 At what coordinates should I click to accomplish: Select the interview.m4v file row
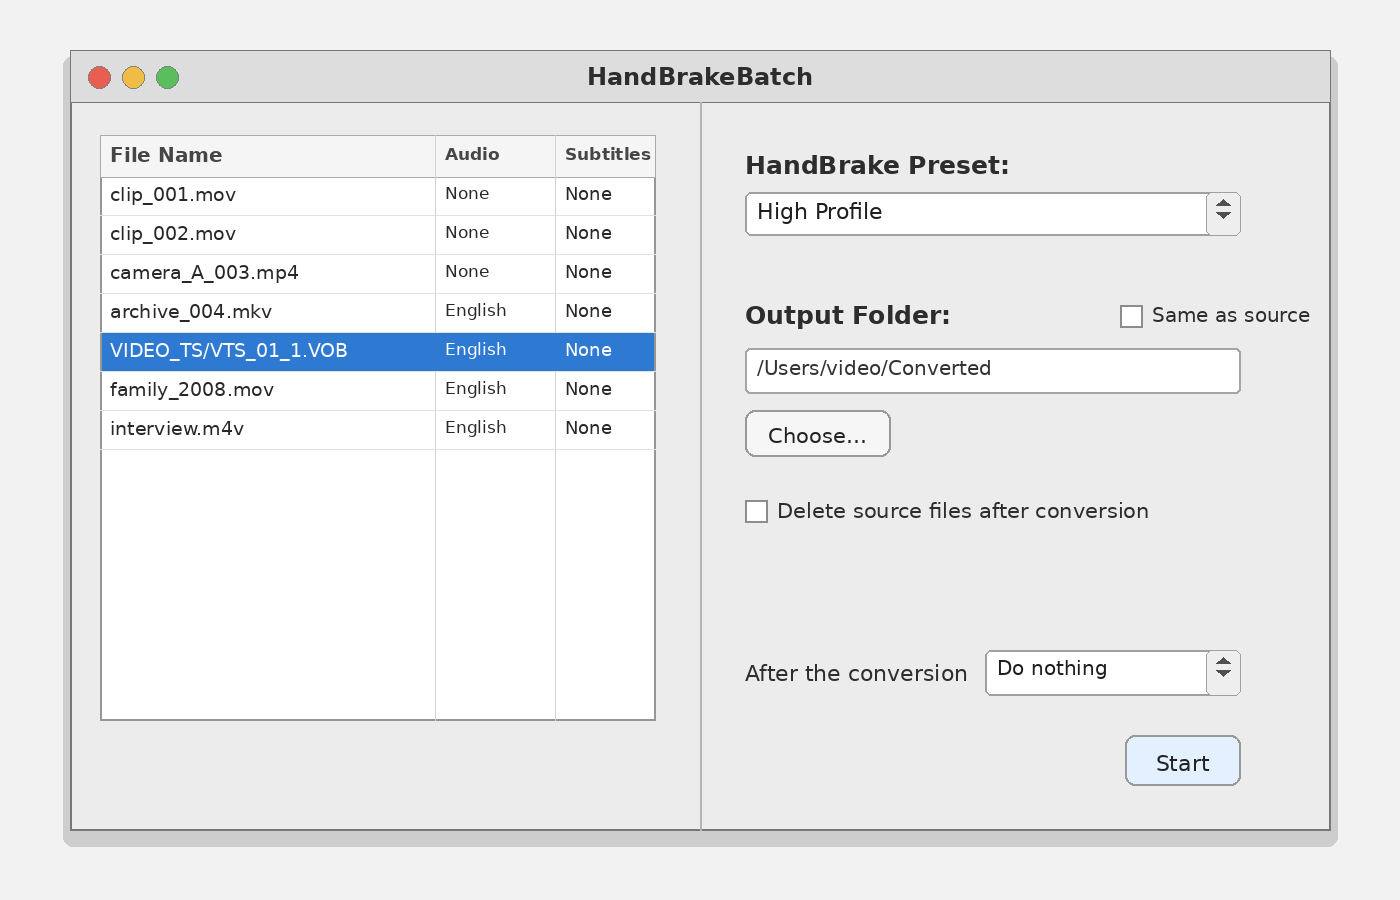click(x=378, y=430)
